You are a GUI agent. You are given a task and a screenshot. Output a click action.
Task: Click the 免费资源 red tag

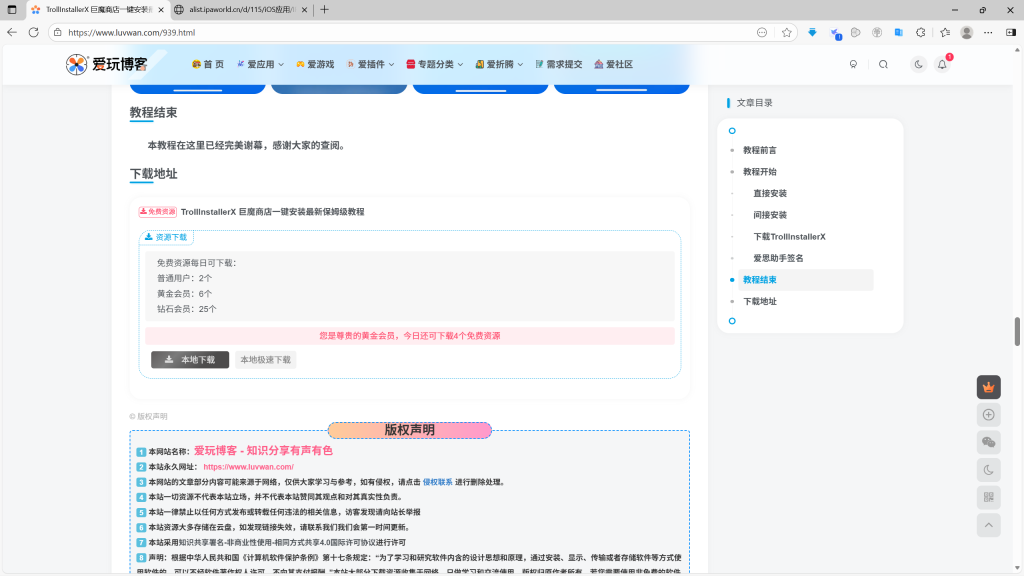[157, 212]
